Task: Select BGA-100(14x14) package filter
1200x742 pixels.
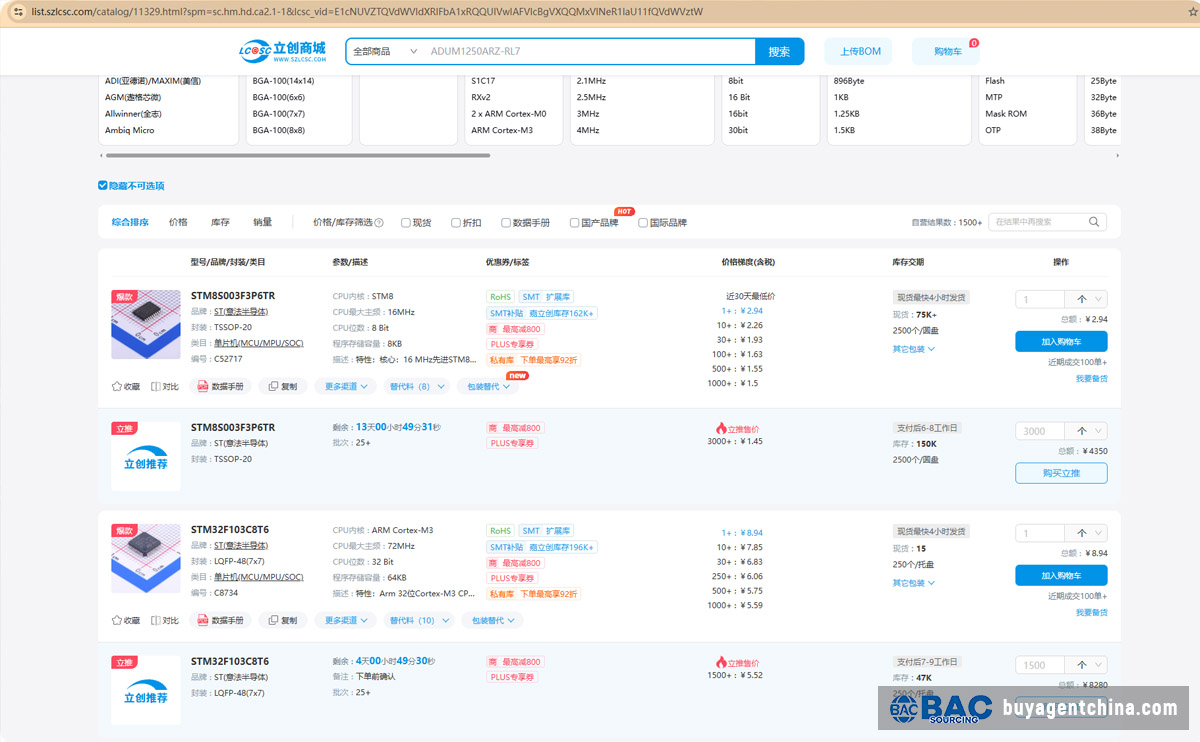Action: [283, 81]
